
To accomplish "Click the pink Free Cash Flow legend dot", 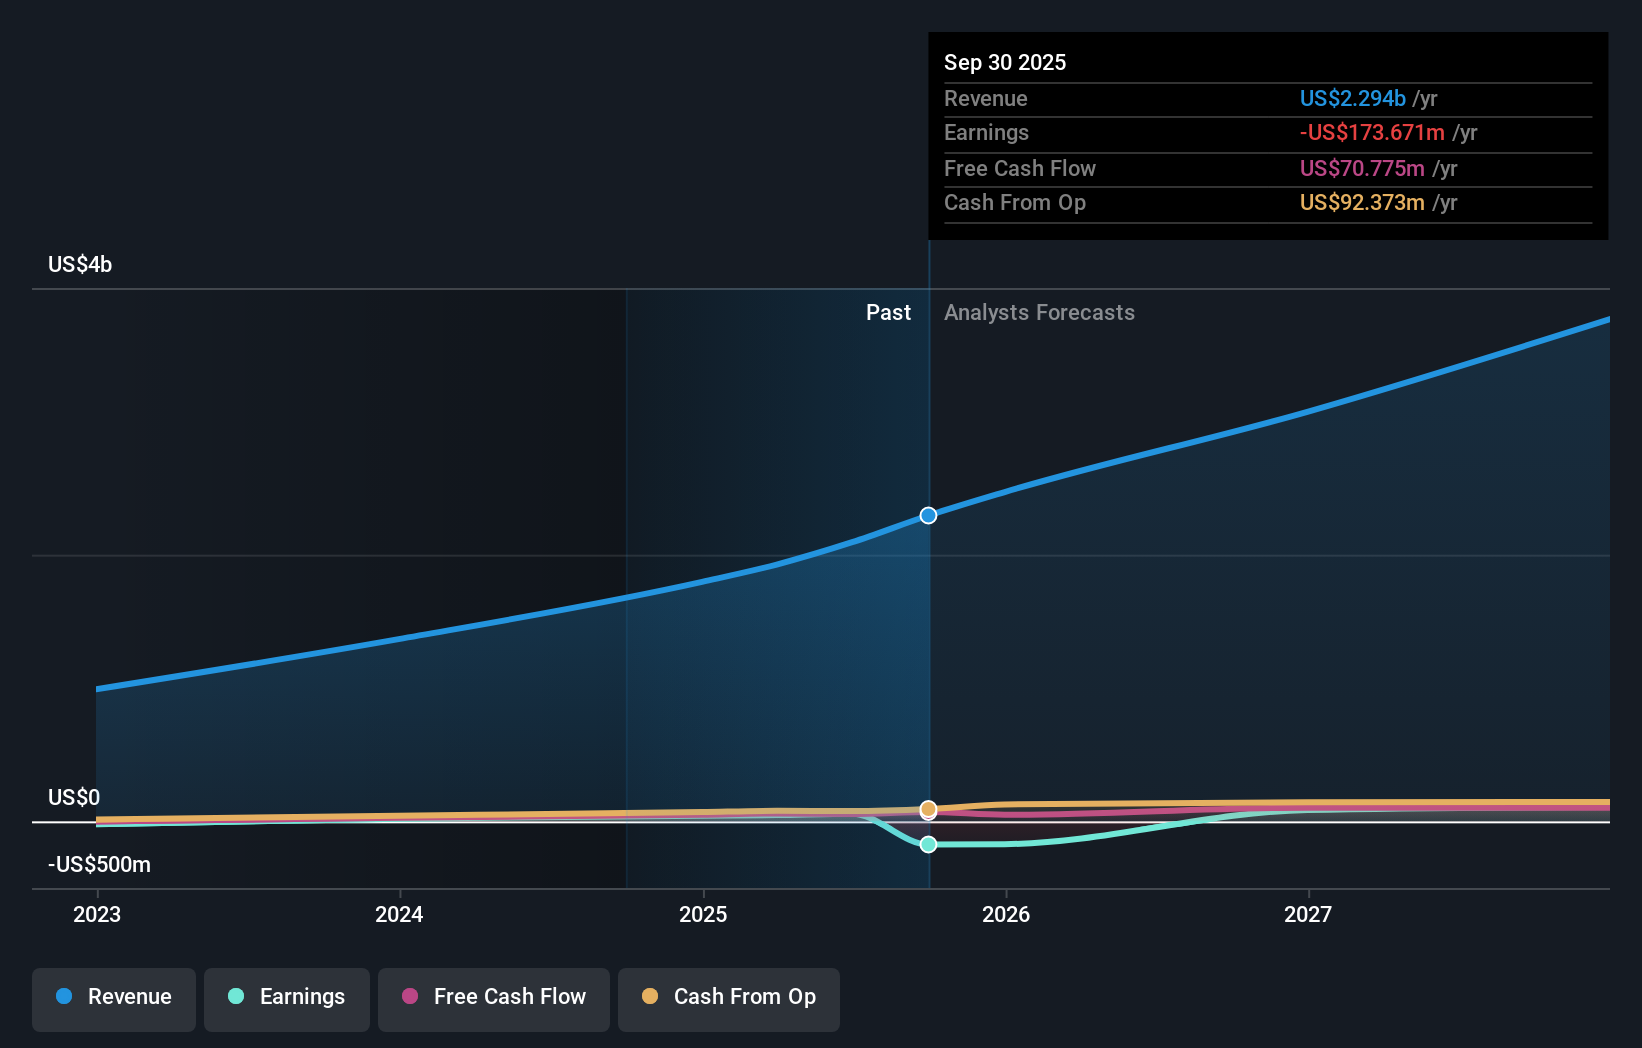I will coord(409,997).
